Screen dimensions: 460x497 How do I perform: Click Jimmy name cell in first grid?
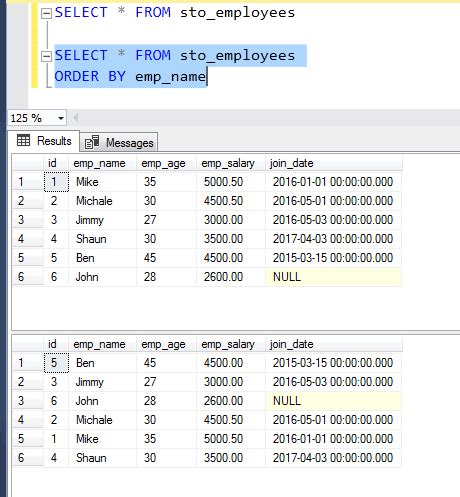[102, 220]
